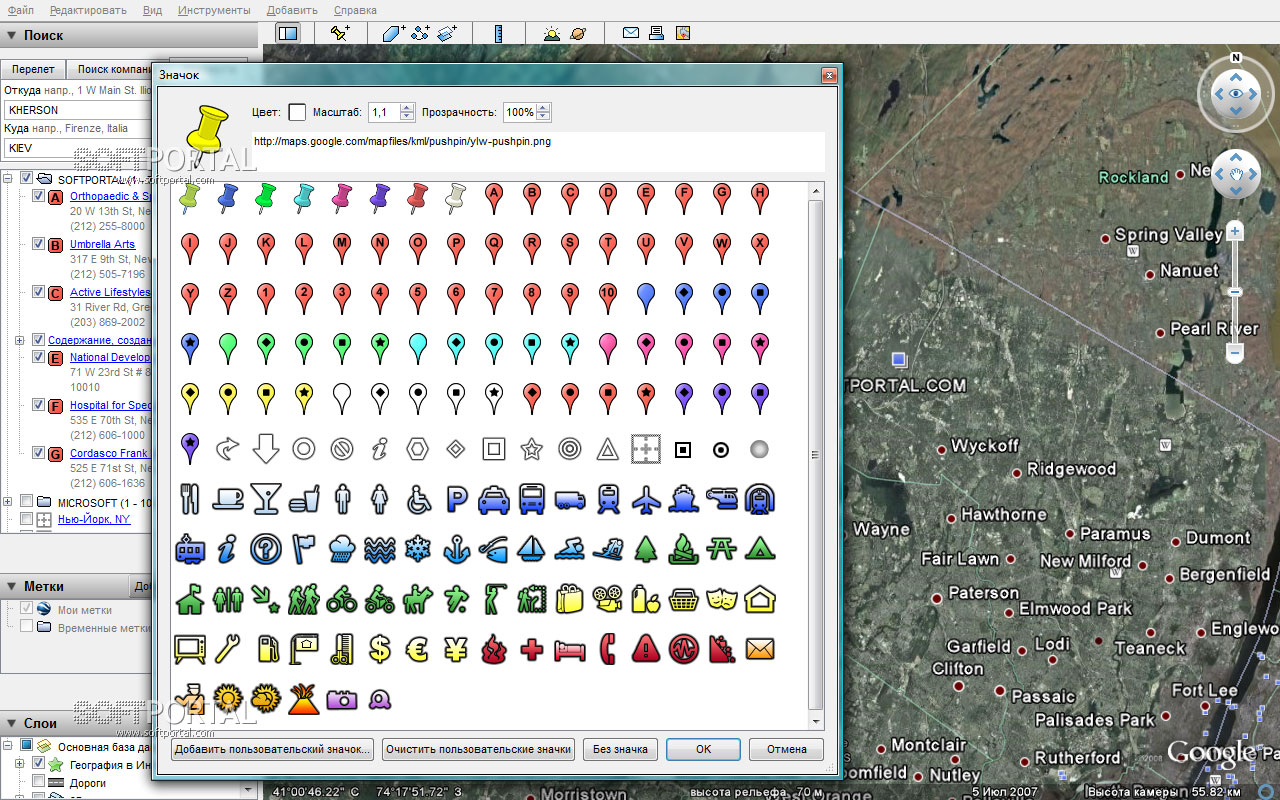Uncheck the Hospital for Spec result checkbox
This screenshot has width=1280, height=800.
pyautogui.click(x=39, y=405)
